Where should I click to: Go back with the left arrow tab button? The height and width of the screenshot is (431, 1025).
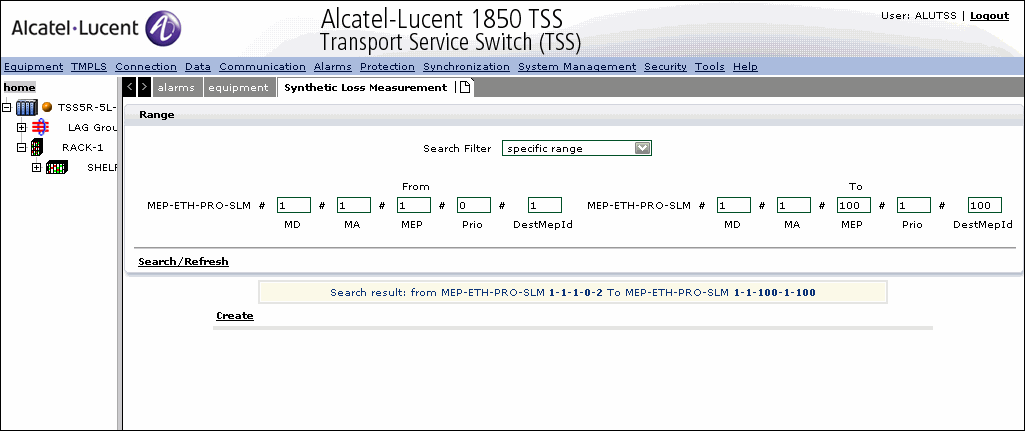(130, 87)
